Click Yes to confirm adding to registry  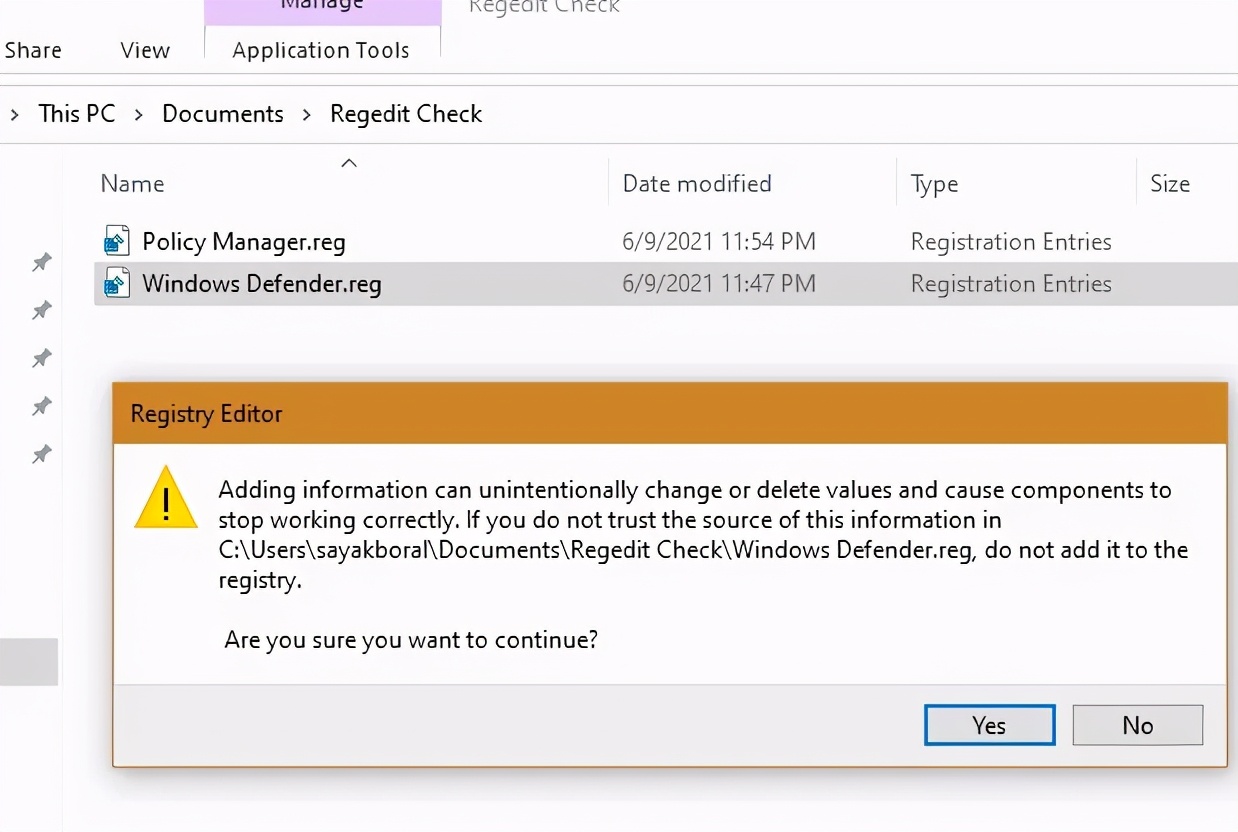(x=988, y=725)
